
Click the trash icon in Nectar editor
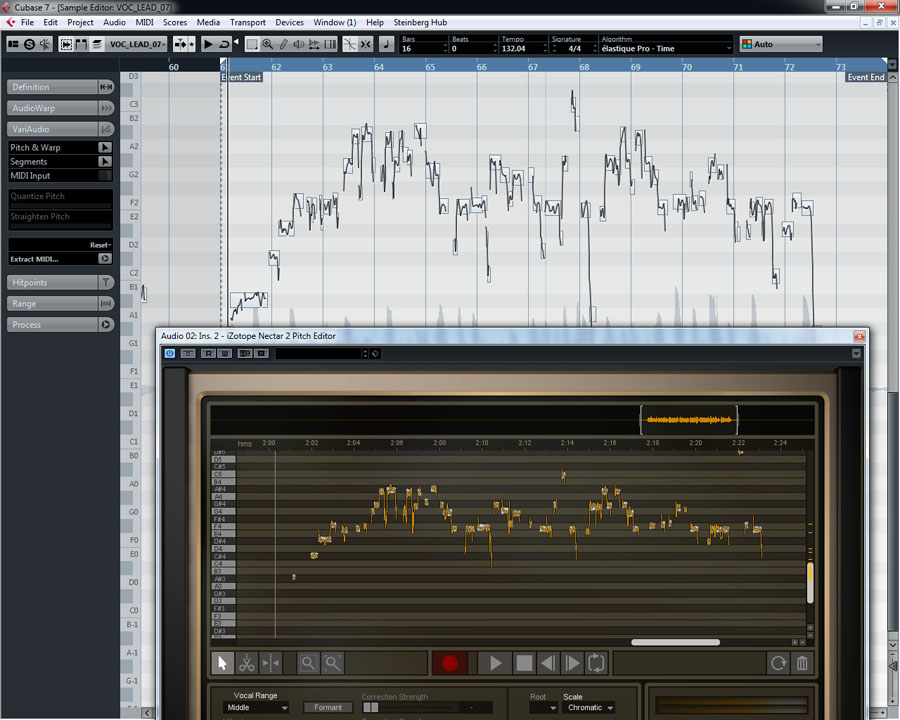801,663
